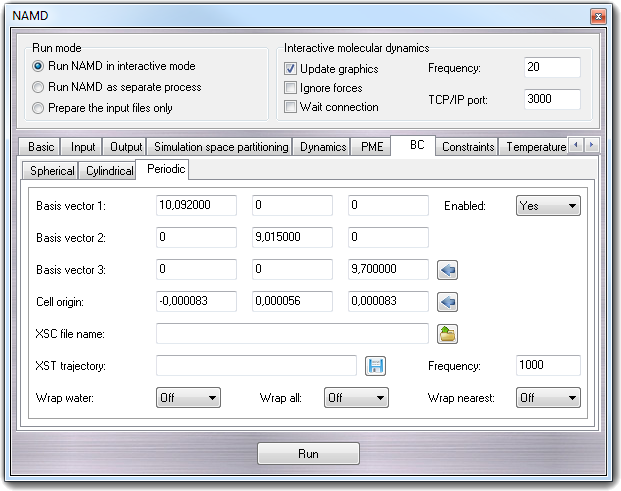Click the Run button

point(308,453)
